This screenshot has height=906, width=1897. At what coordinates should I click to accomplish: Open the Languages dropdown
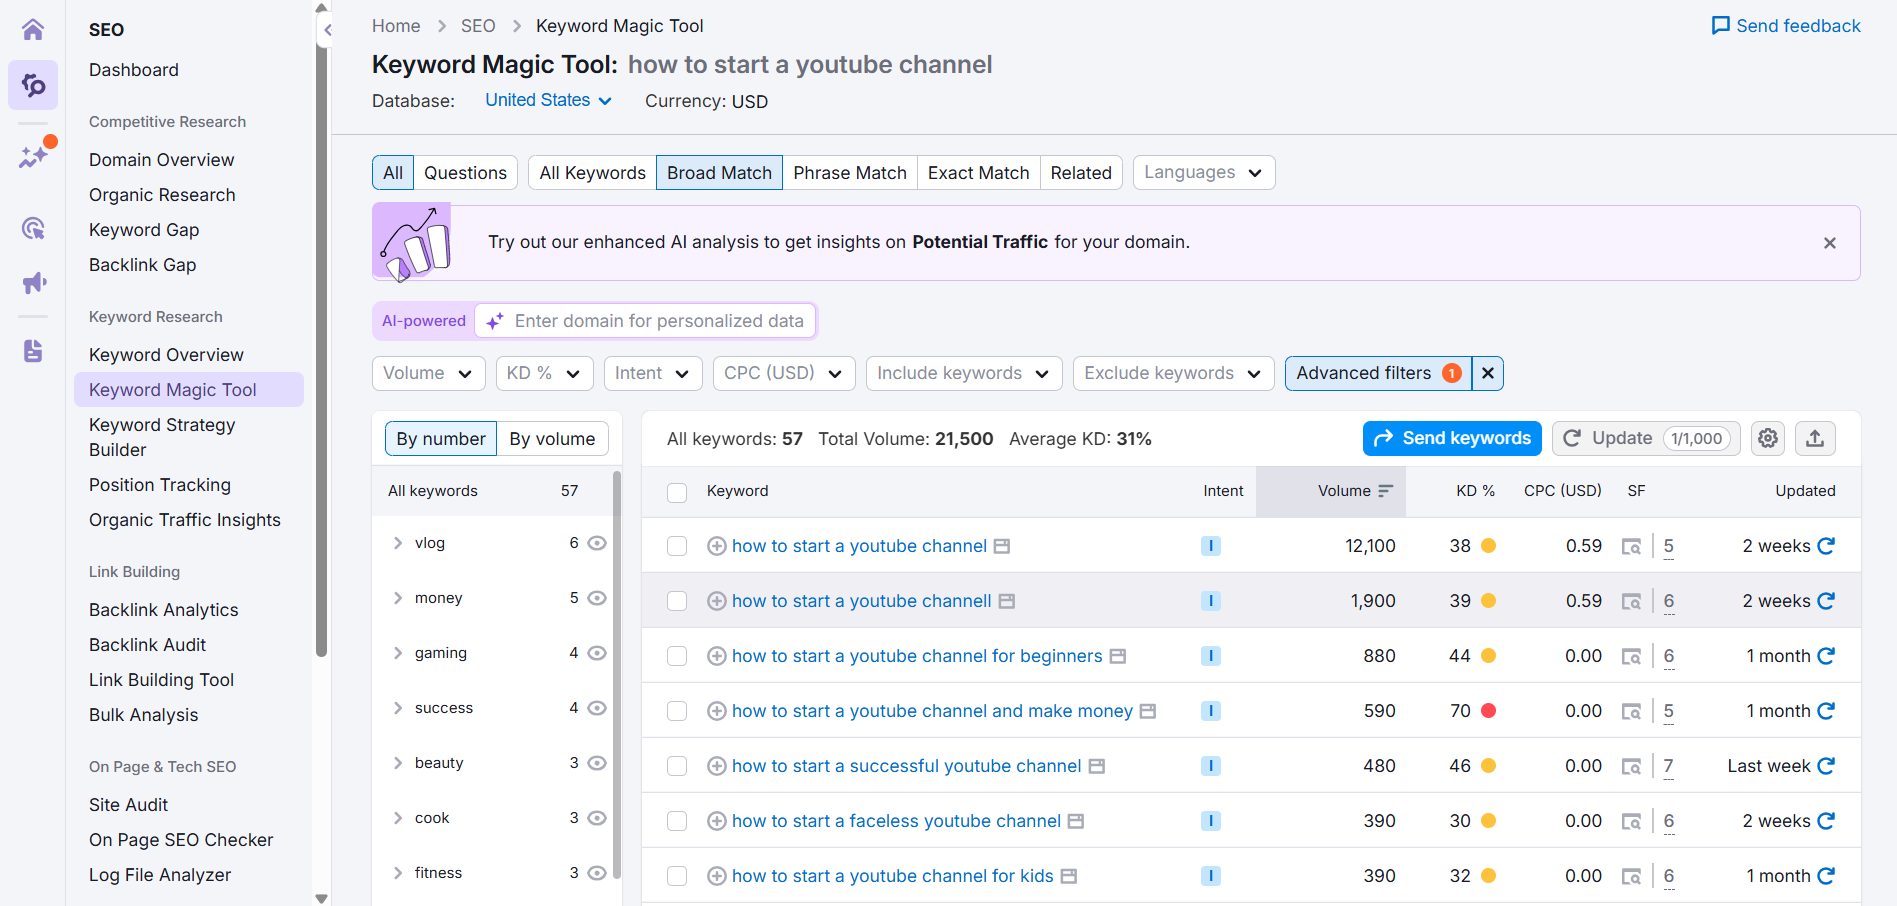1203,172
